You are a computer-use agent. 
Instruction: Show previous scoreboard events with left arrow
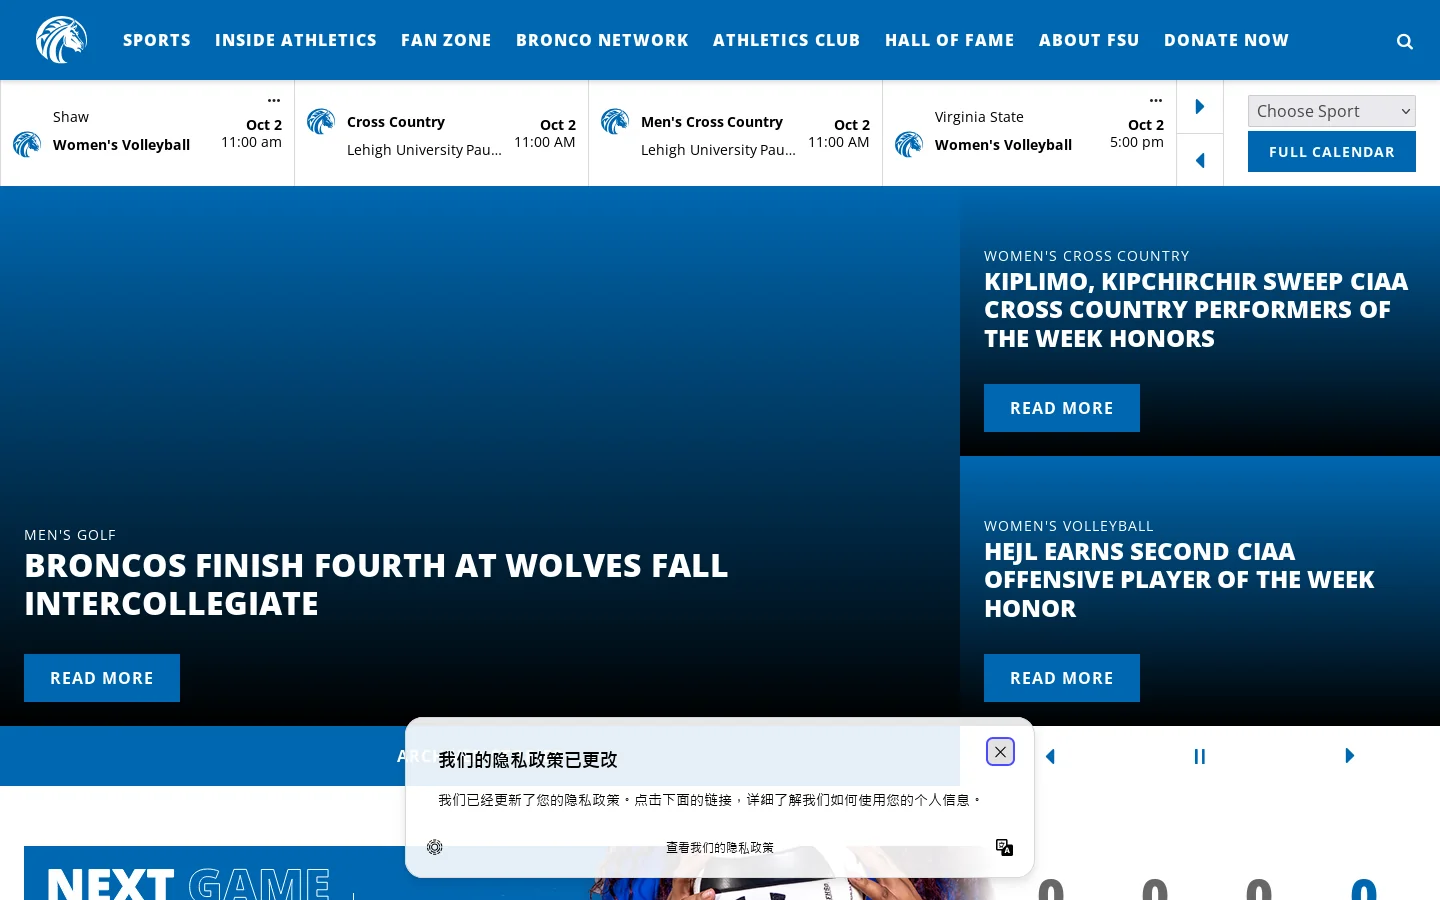(x=1200, y=160)
